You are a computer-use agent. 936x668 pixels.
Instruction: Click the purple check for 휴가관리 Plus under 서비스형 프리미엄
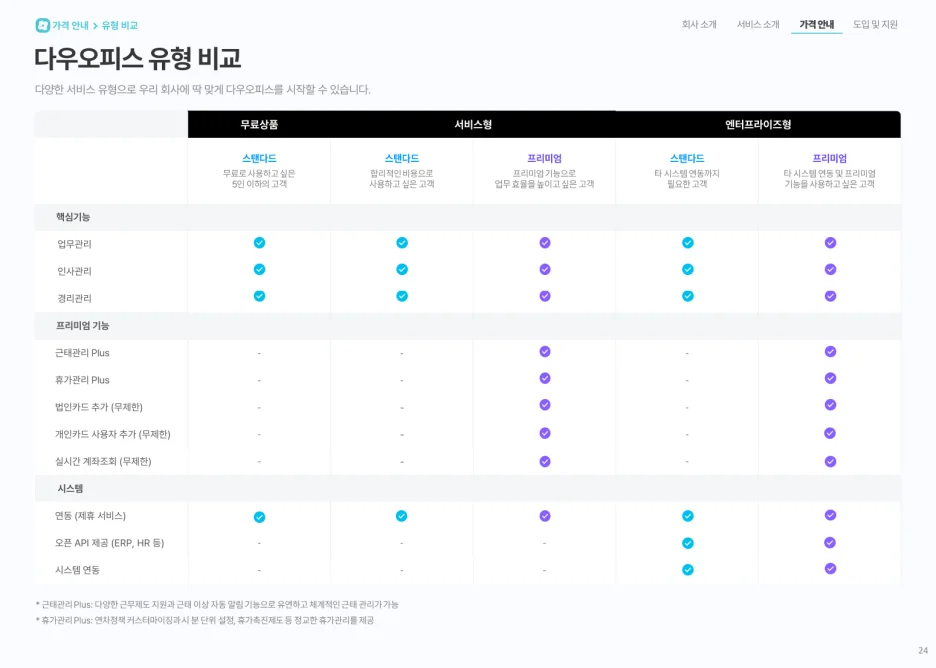point(544,379)
